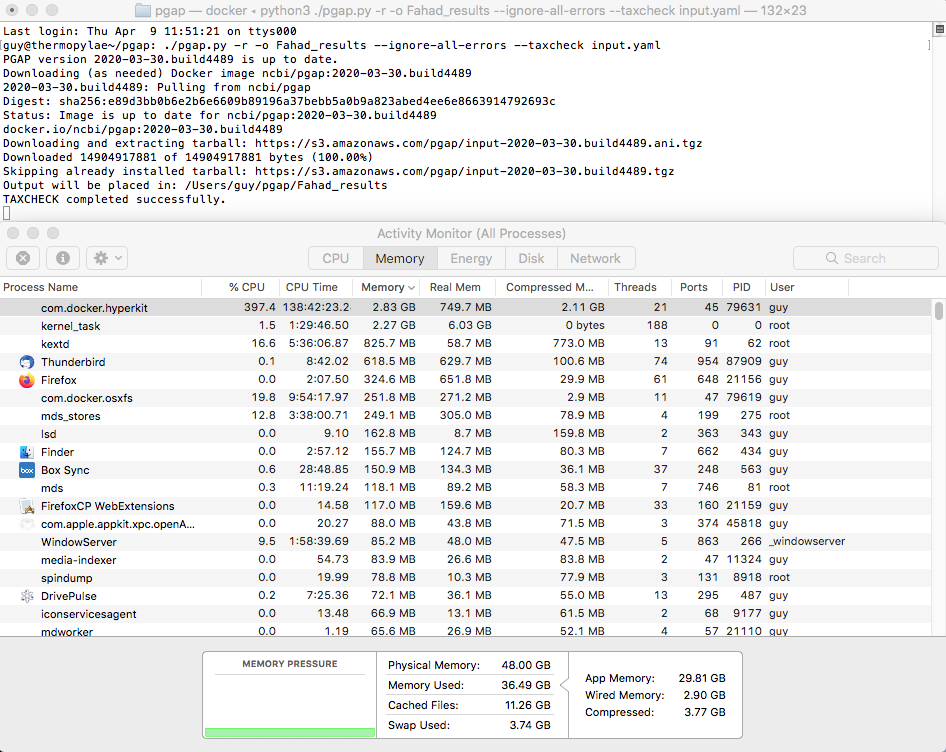Image resolution: width=946 pixels, height=752 pixels.
Task: Select the iconservicesagent process
Action: pyautogui.click(x=465, y=614)
